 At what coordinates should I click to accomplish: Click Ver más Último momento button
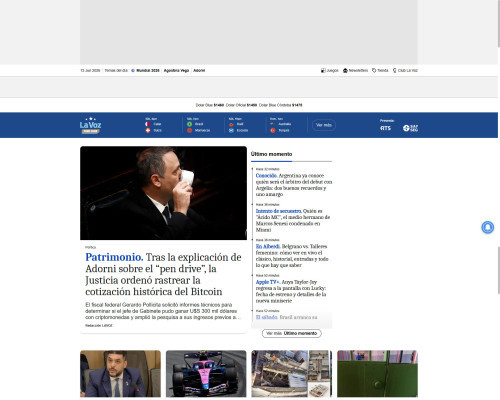[292, 333]
